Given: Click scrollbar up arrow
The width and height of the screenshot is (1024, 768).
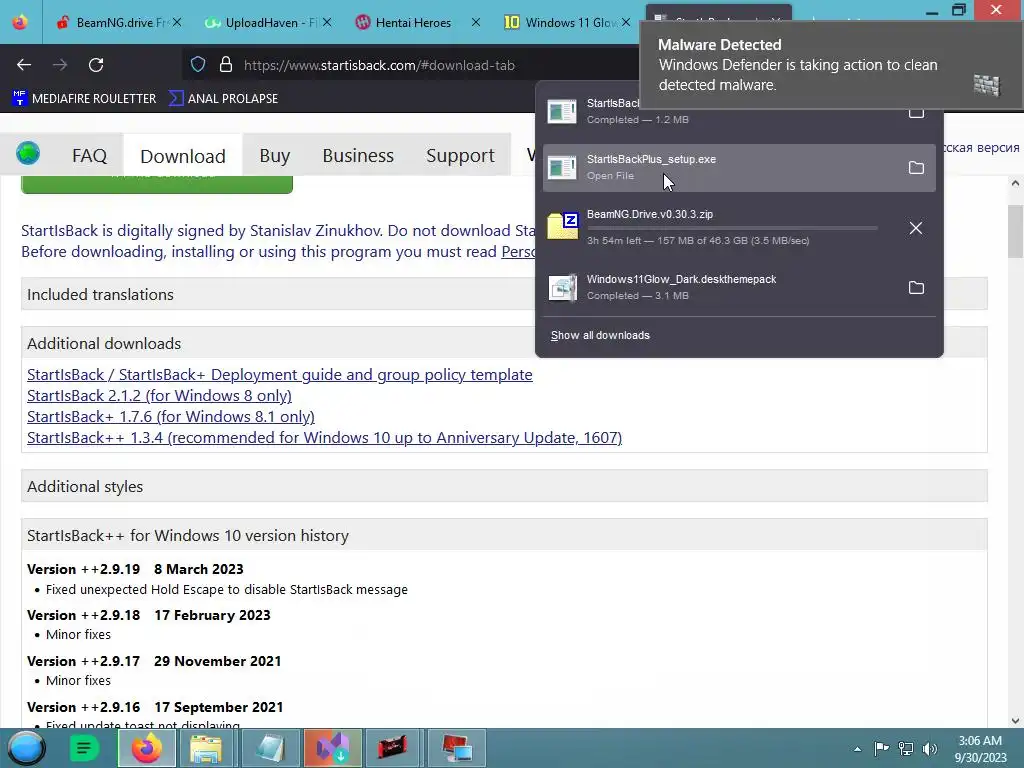Looking at the screenshot, I should tap(1015, 184).
